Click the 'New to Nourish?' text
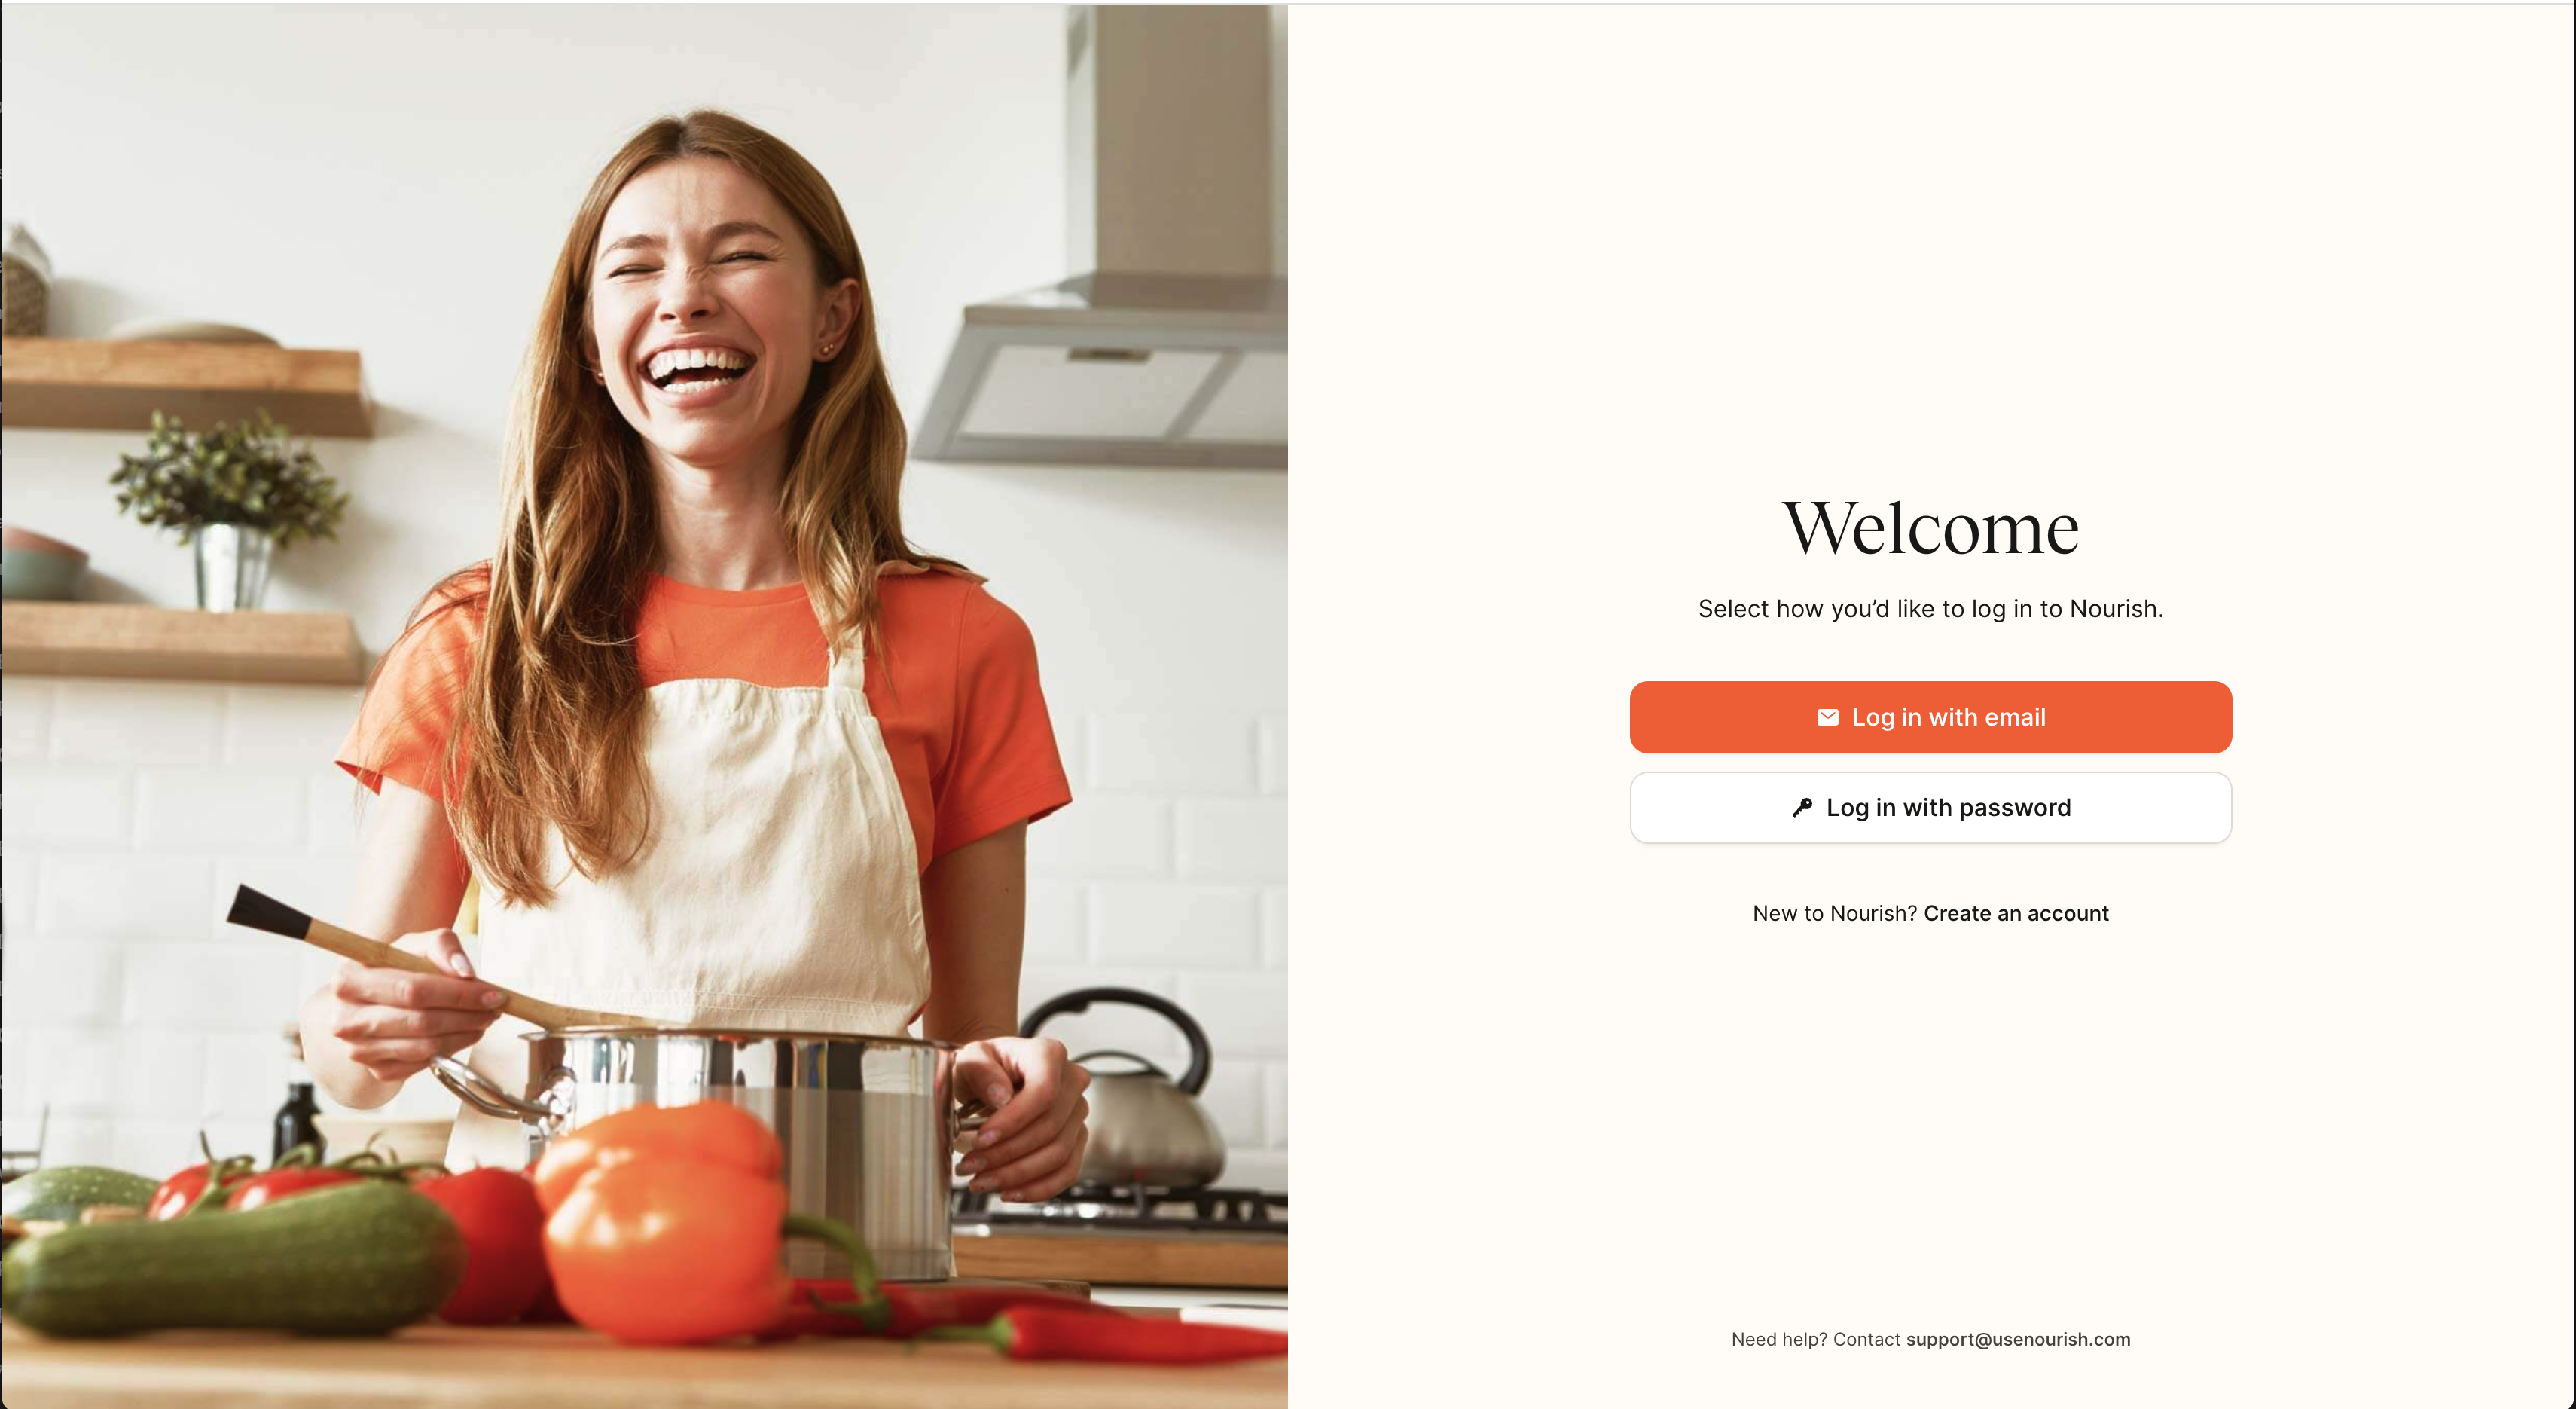2576x1409 pixels. tap(1835, 913)
